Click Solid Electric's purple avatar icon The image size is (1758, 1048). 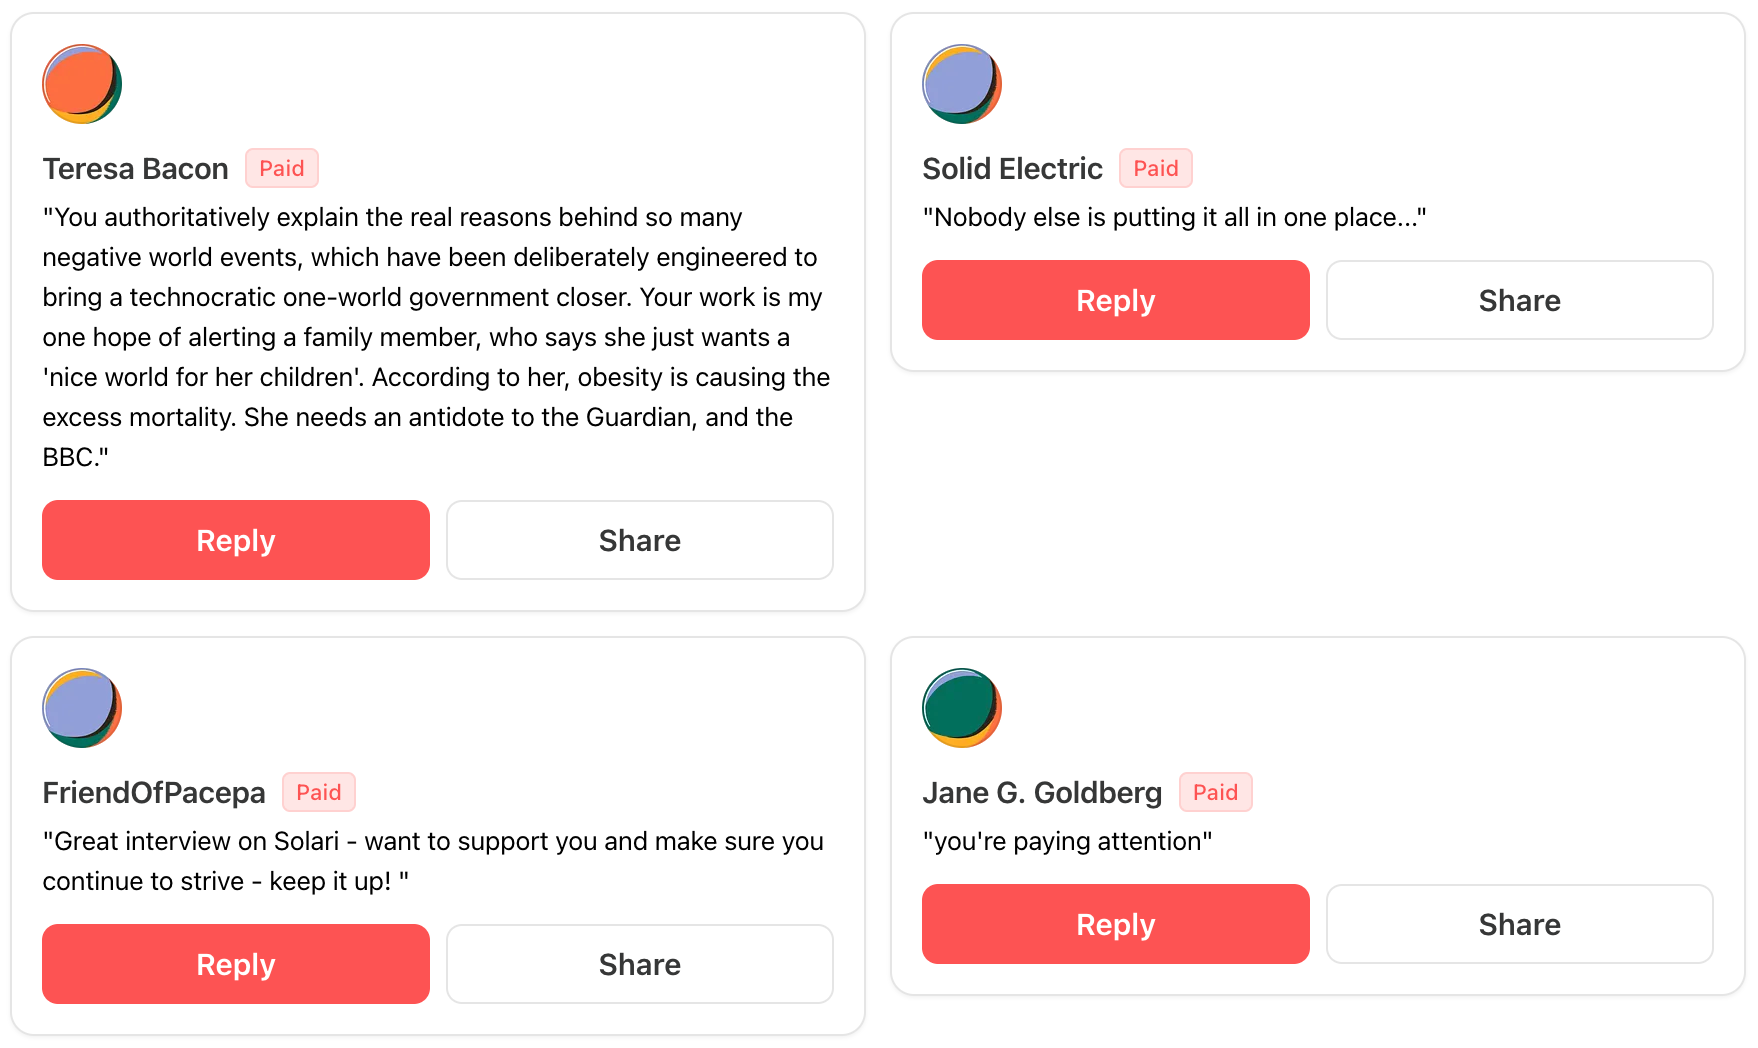coord(961,84)
